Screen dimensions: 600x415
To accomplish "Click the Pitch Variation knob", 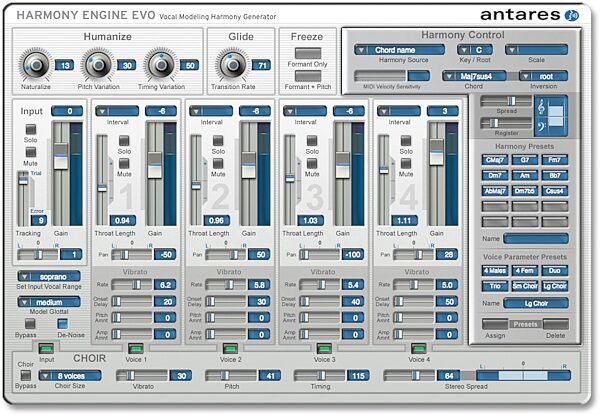I will [99, 65].
